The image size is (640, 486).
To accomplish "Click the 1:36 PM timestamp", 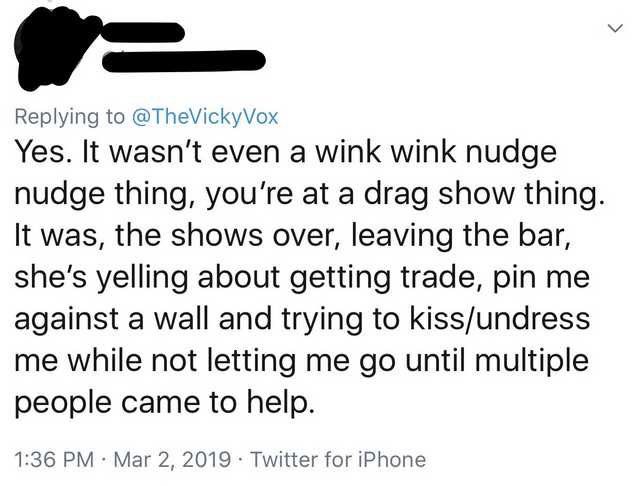I will 54,459.
